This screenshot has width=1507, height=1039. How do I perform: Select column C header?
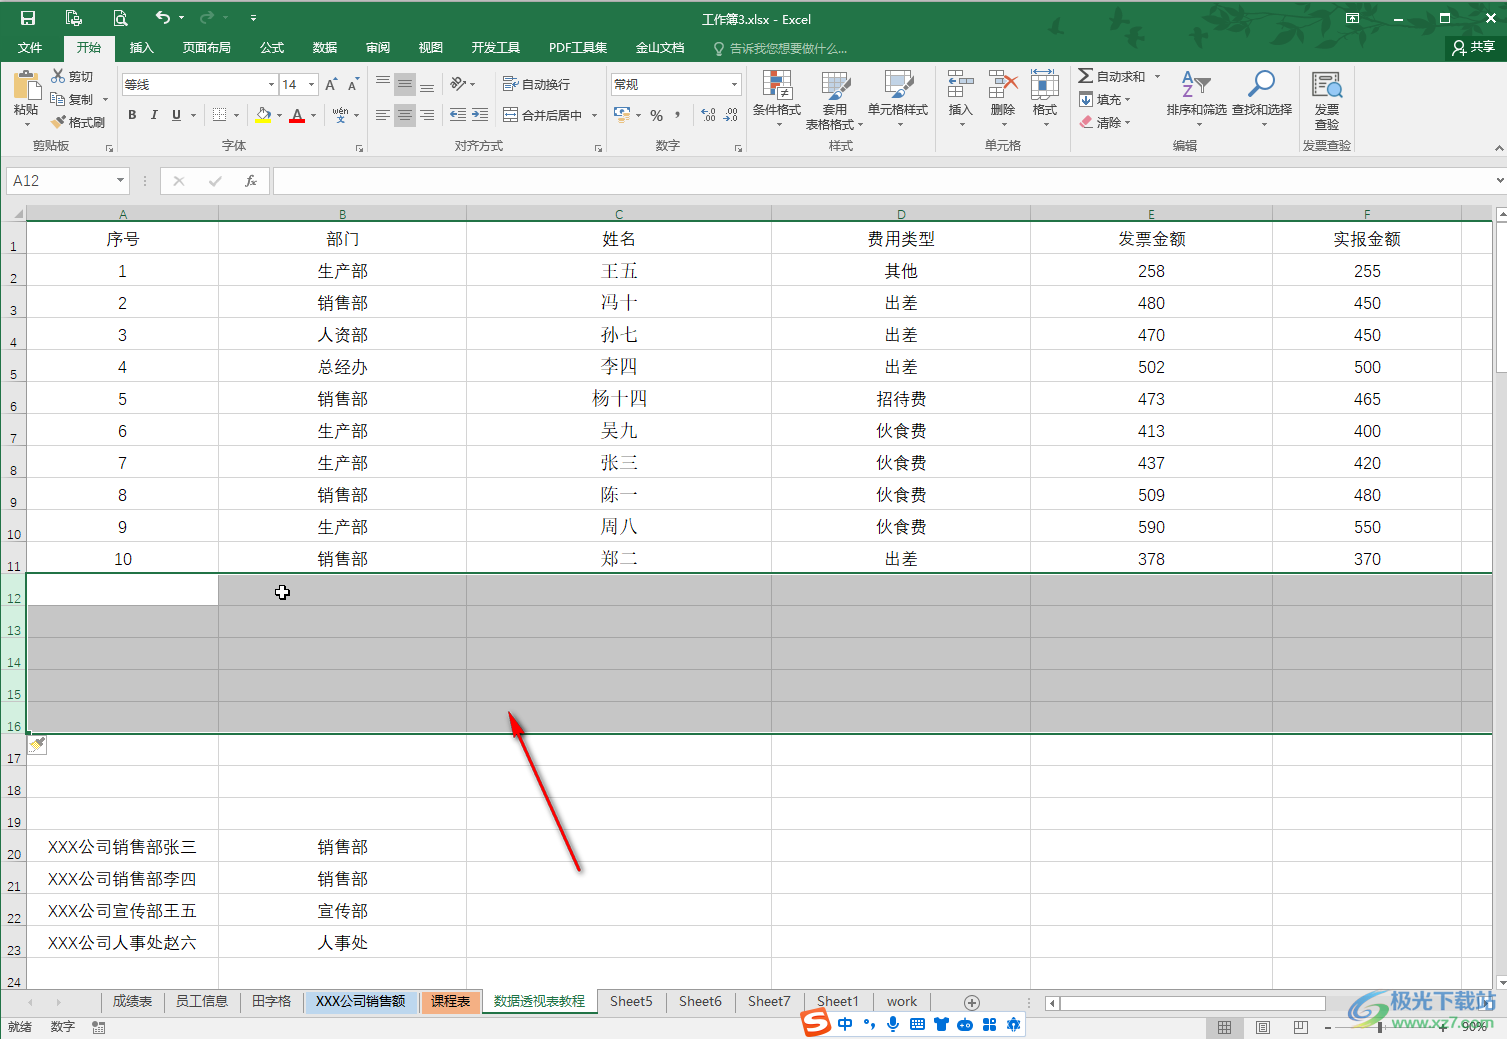click(x=619, y=214)
